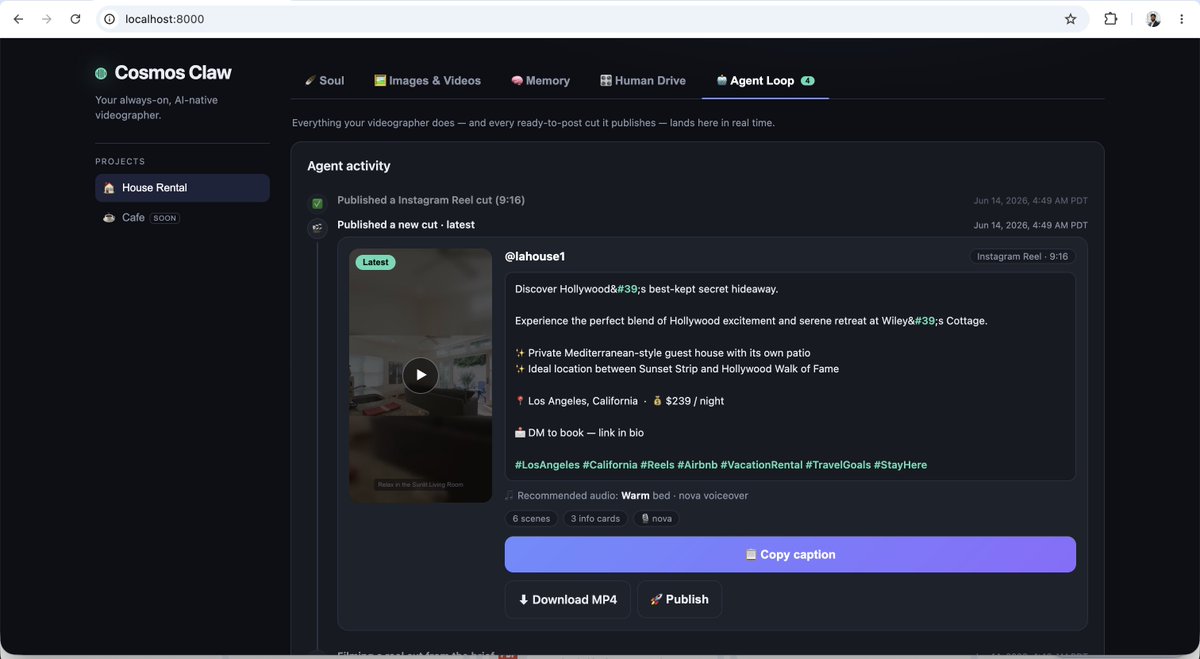Viewport: 1200px width, 659px height.
Task: Click the Published a Instagram Reel cut entry
Action: [x=431, y=200]
